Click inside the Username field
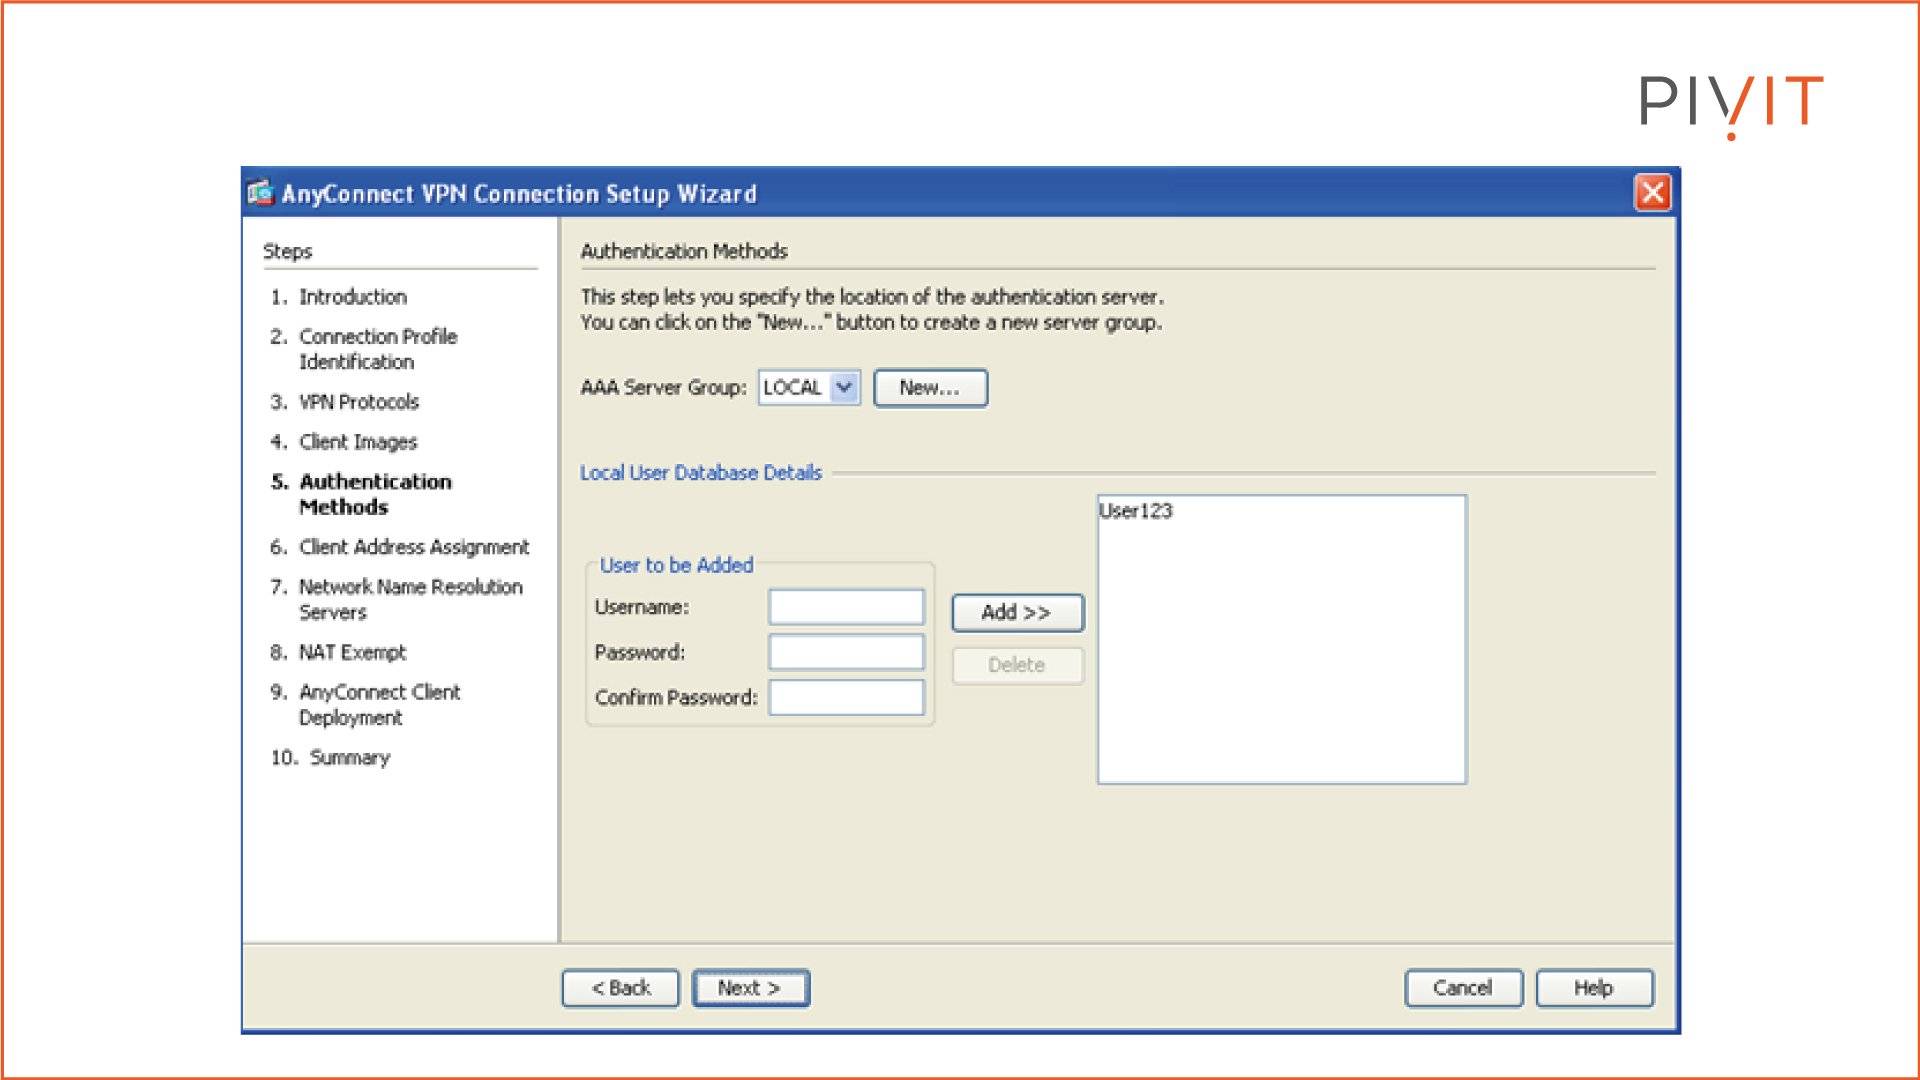This screenshot has height=1080, width=1920. 845,606
